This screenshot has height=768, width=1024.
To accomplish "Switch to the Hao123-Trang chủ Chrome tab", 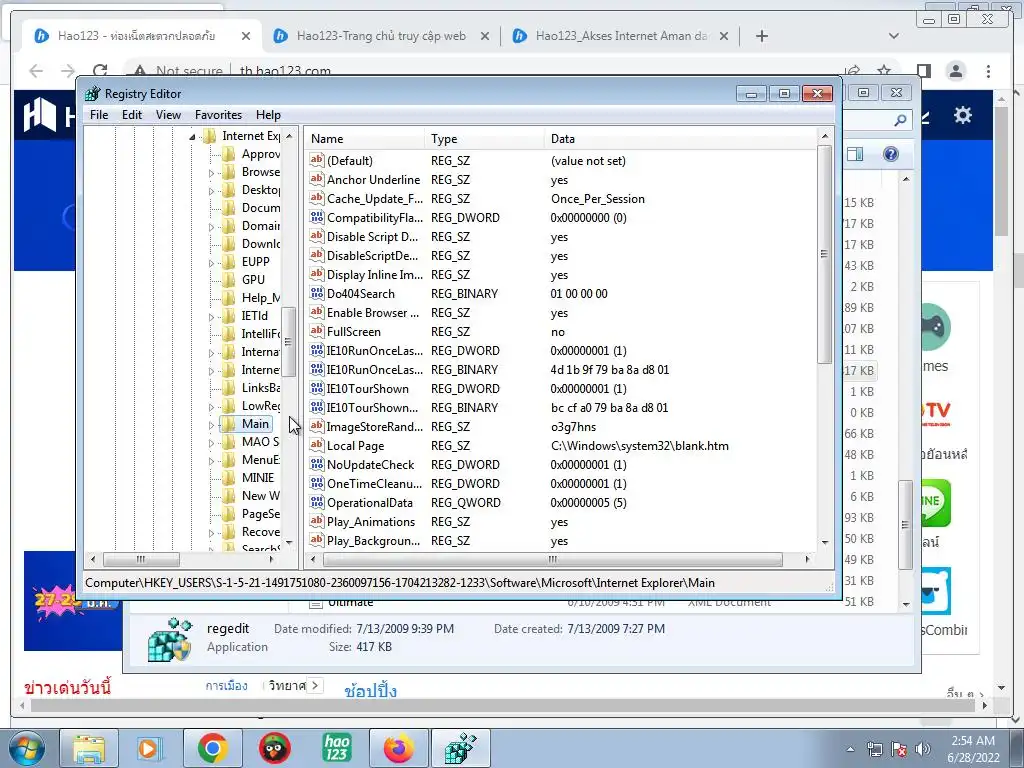I will pyautogui.click(x=381, y=36).
